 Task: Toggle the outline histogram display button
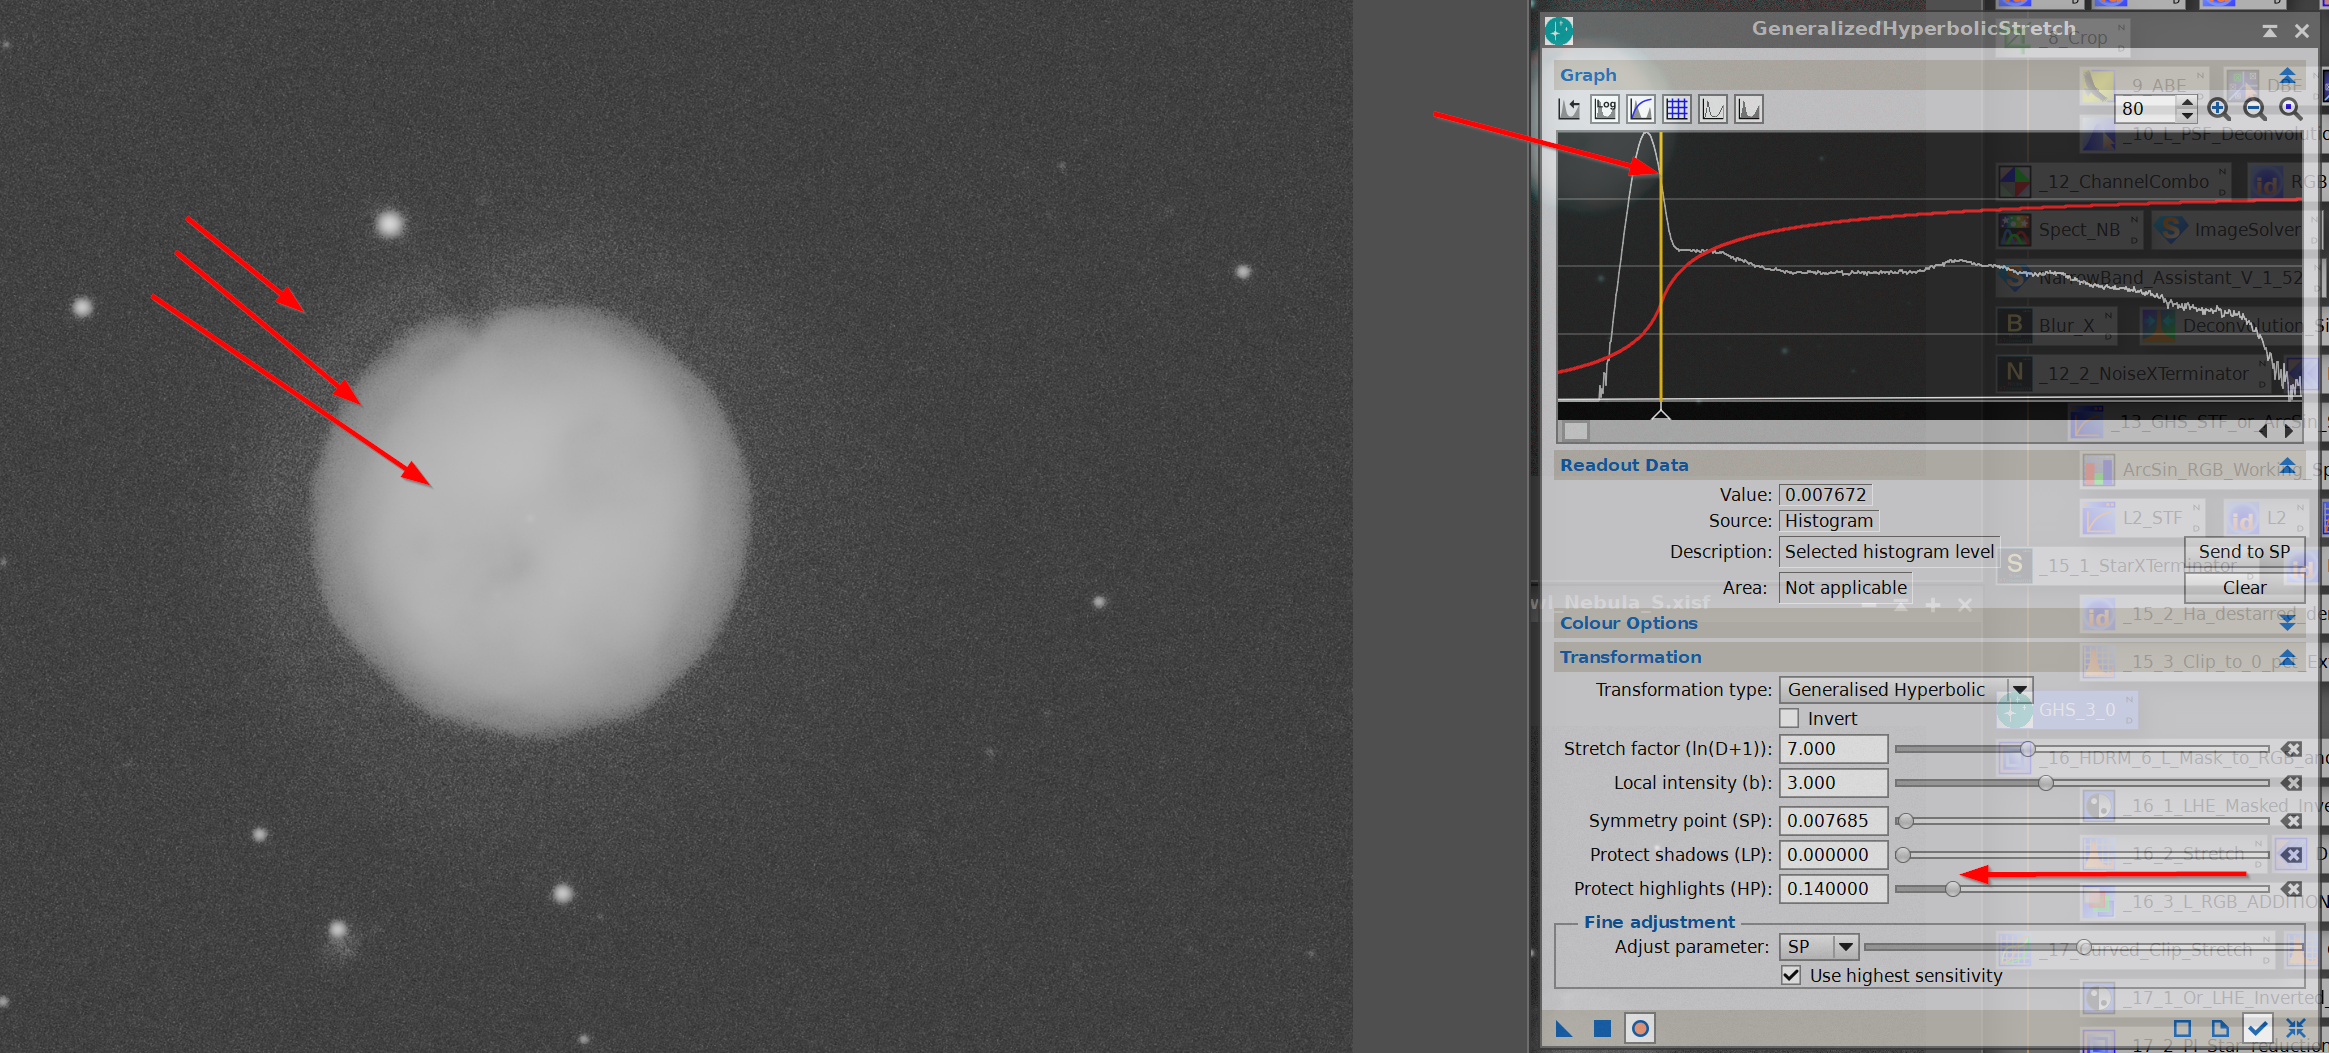1713,109
